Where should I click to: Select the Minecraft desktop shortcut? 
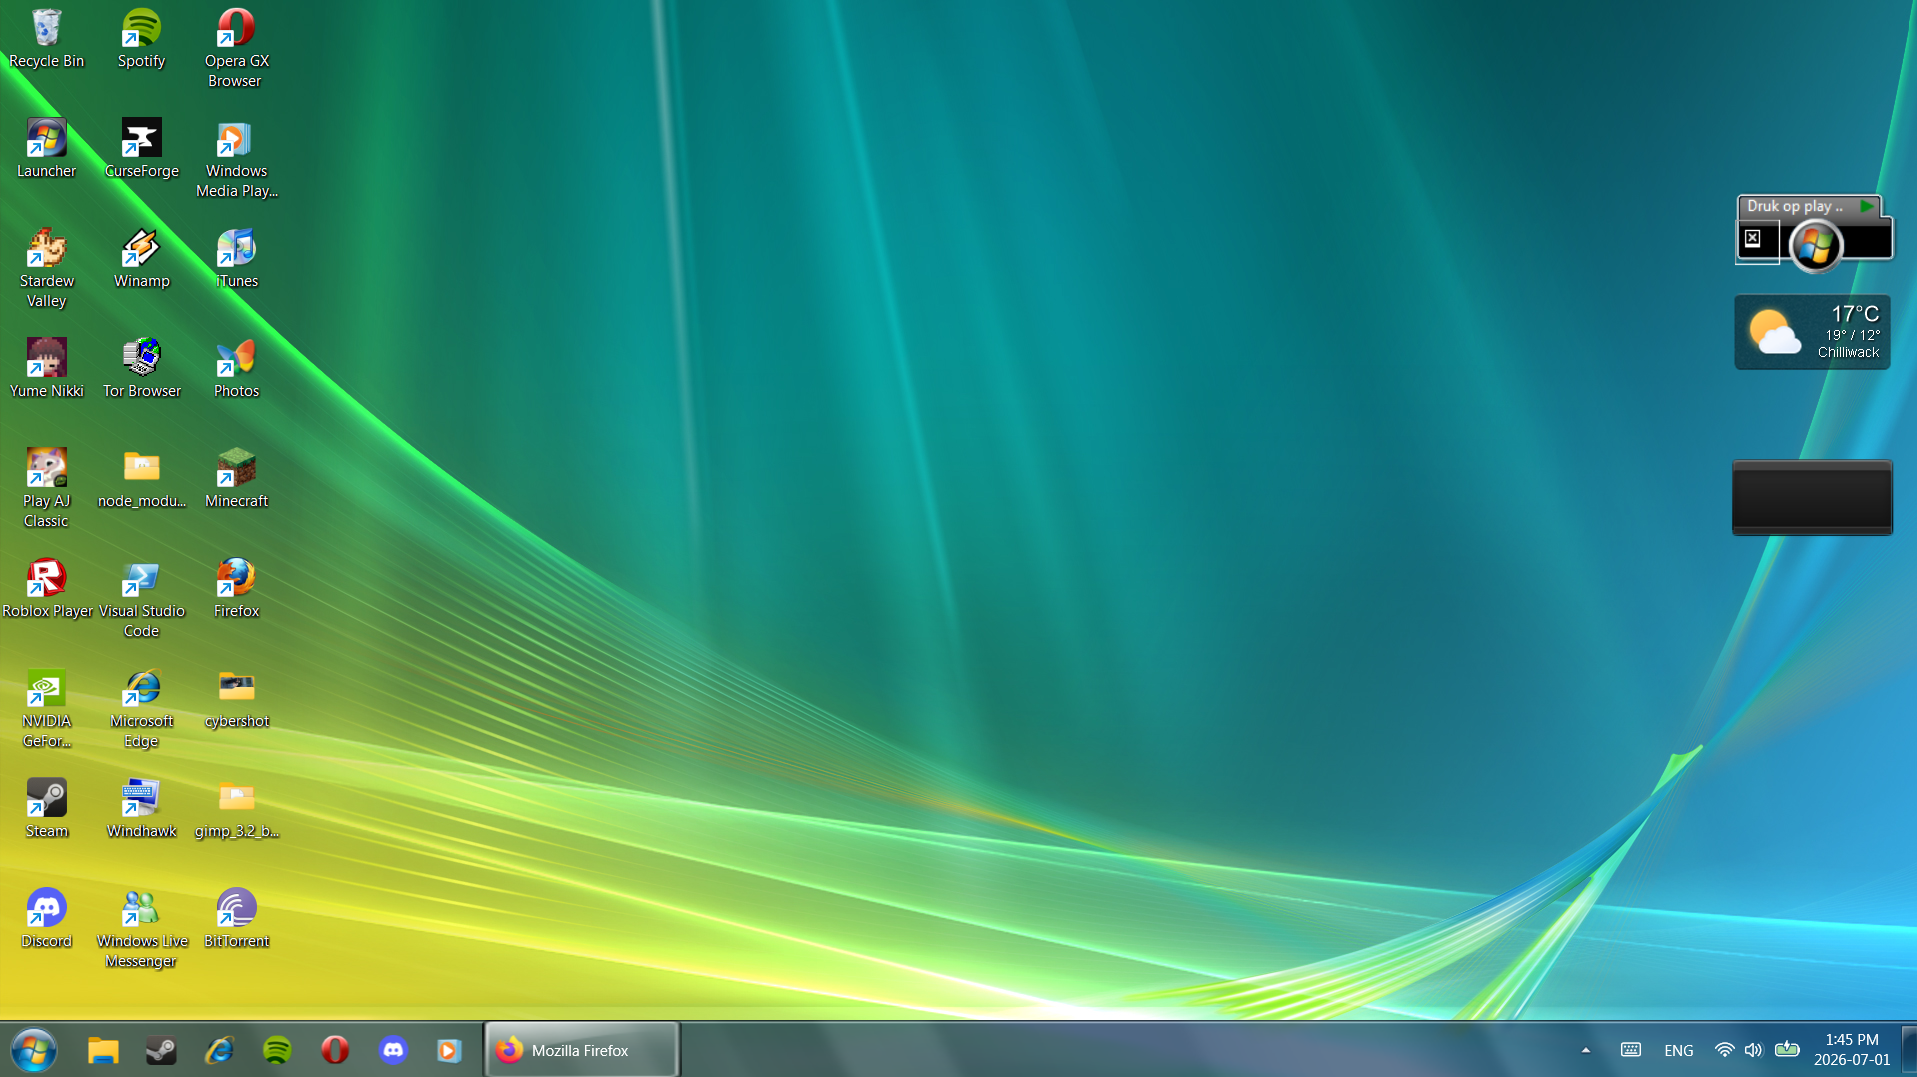click(236, 480)
